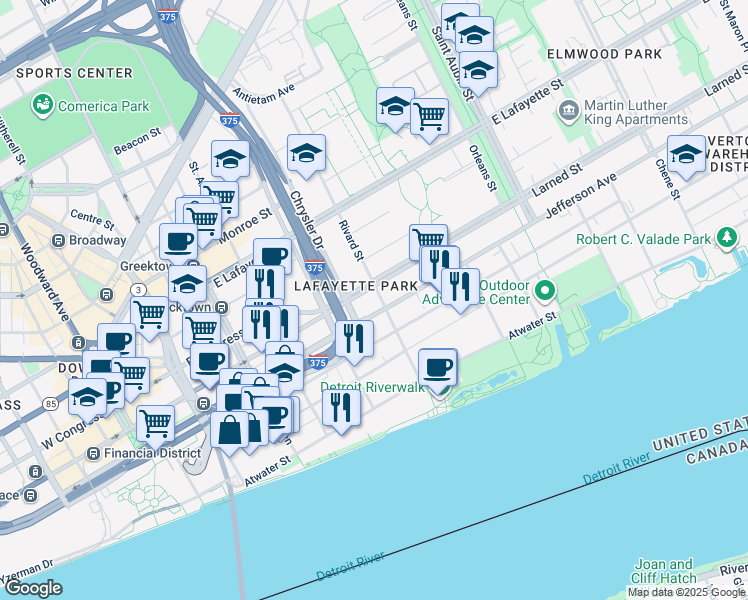Click the Comerica Park stadium marker icon

(x=42, y=105)
